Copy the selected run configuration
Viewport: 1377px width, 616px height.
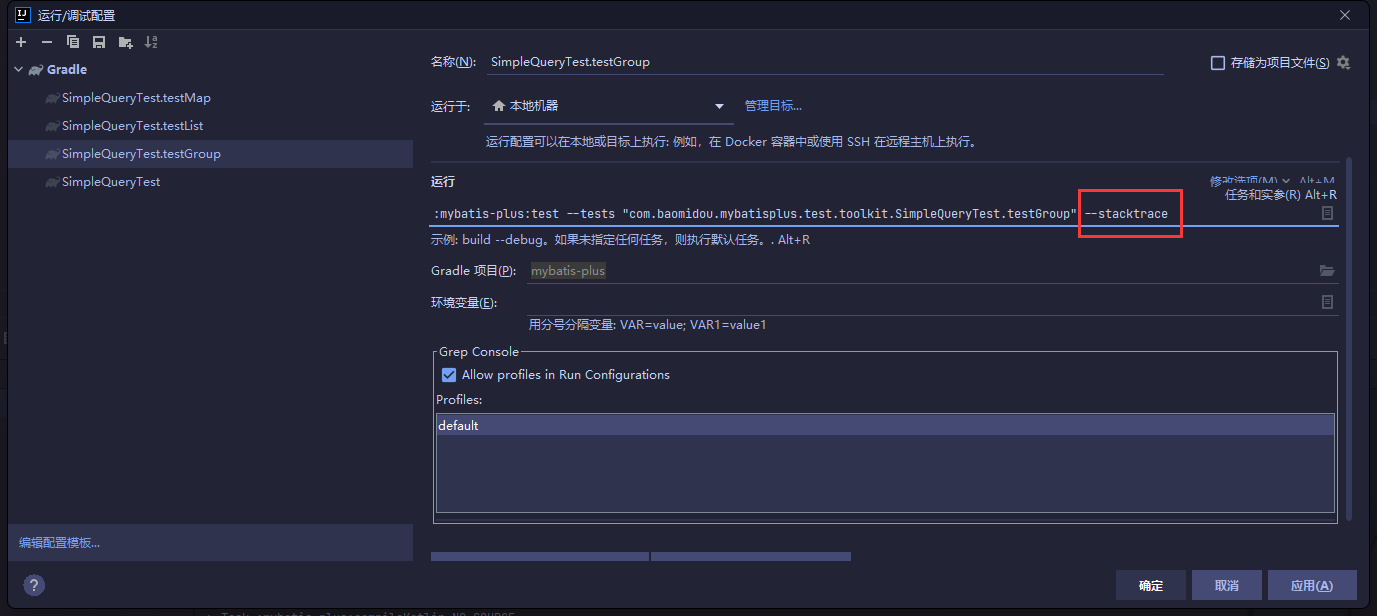click(73, 42)
